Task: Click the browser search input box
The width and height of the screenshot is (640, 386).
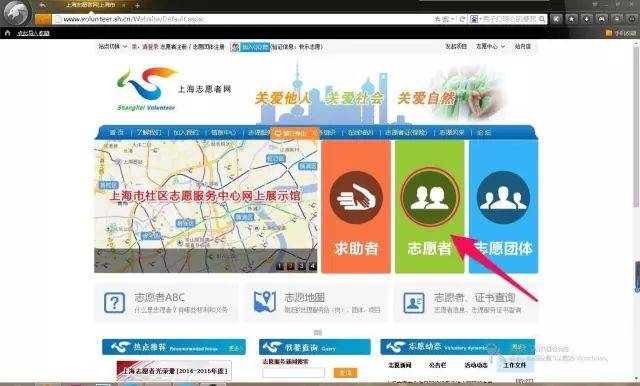Action: 508,19
